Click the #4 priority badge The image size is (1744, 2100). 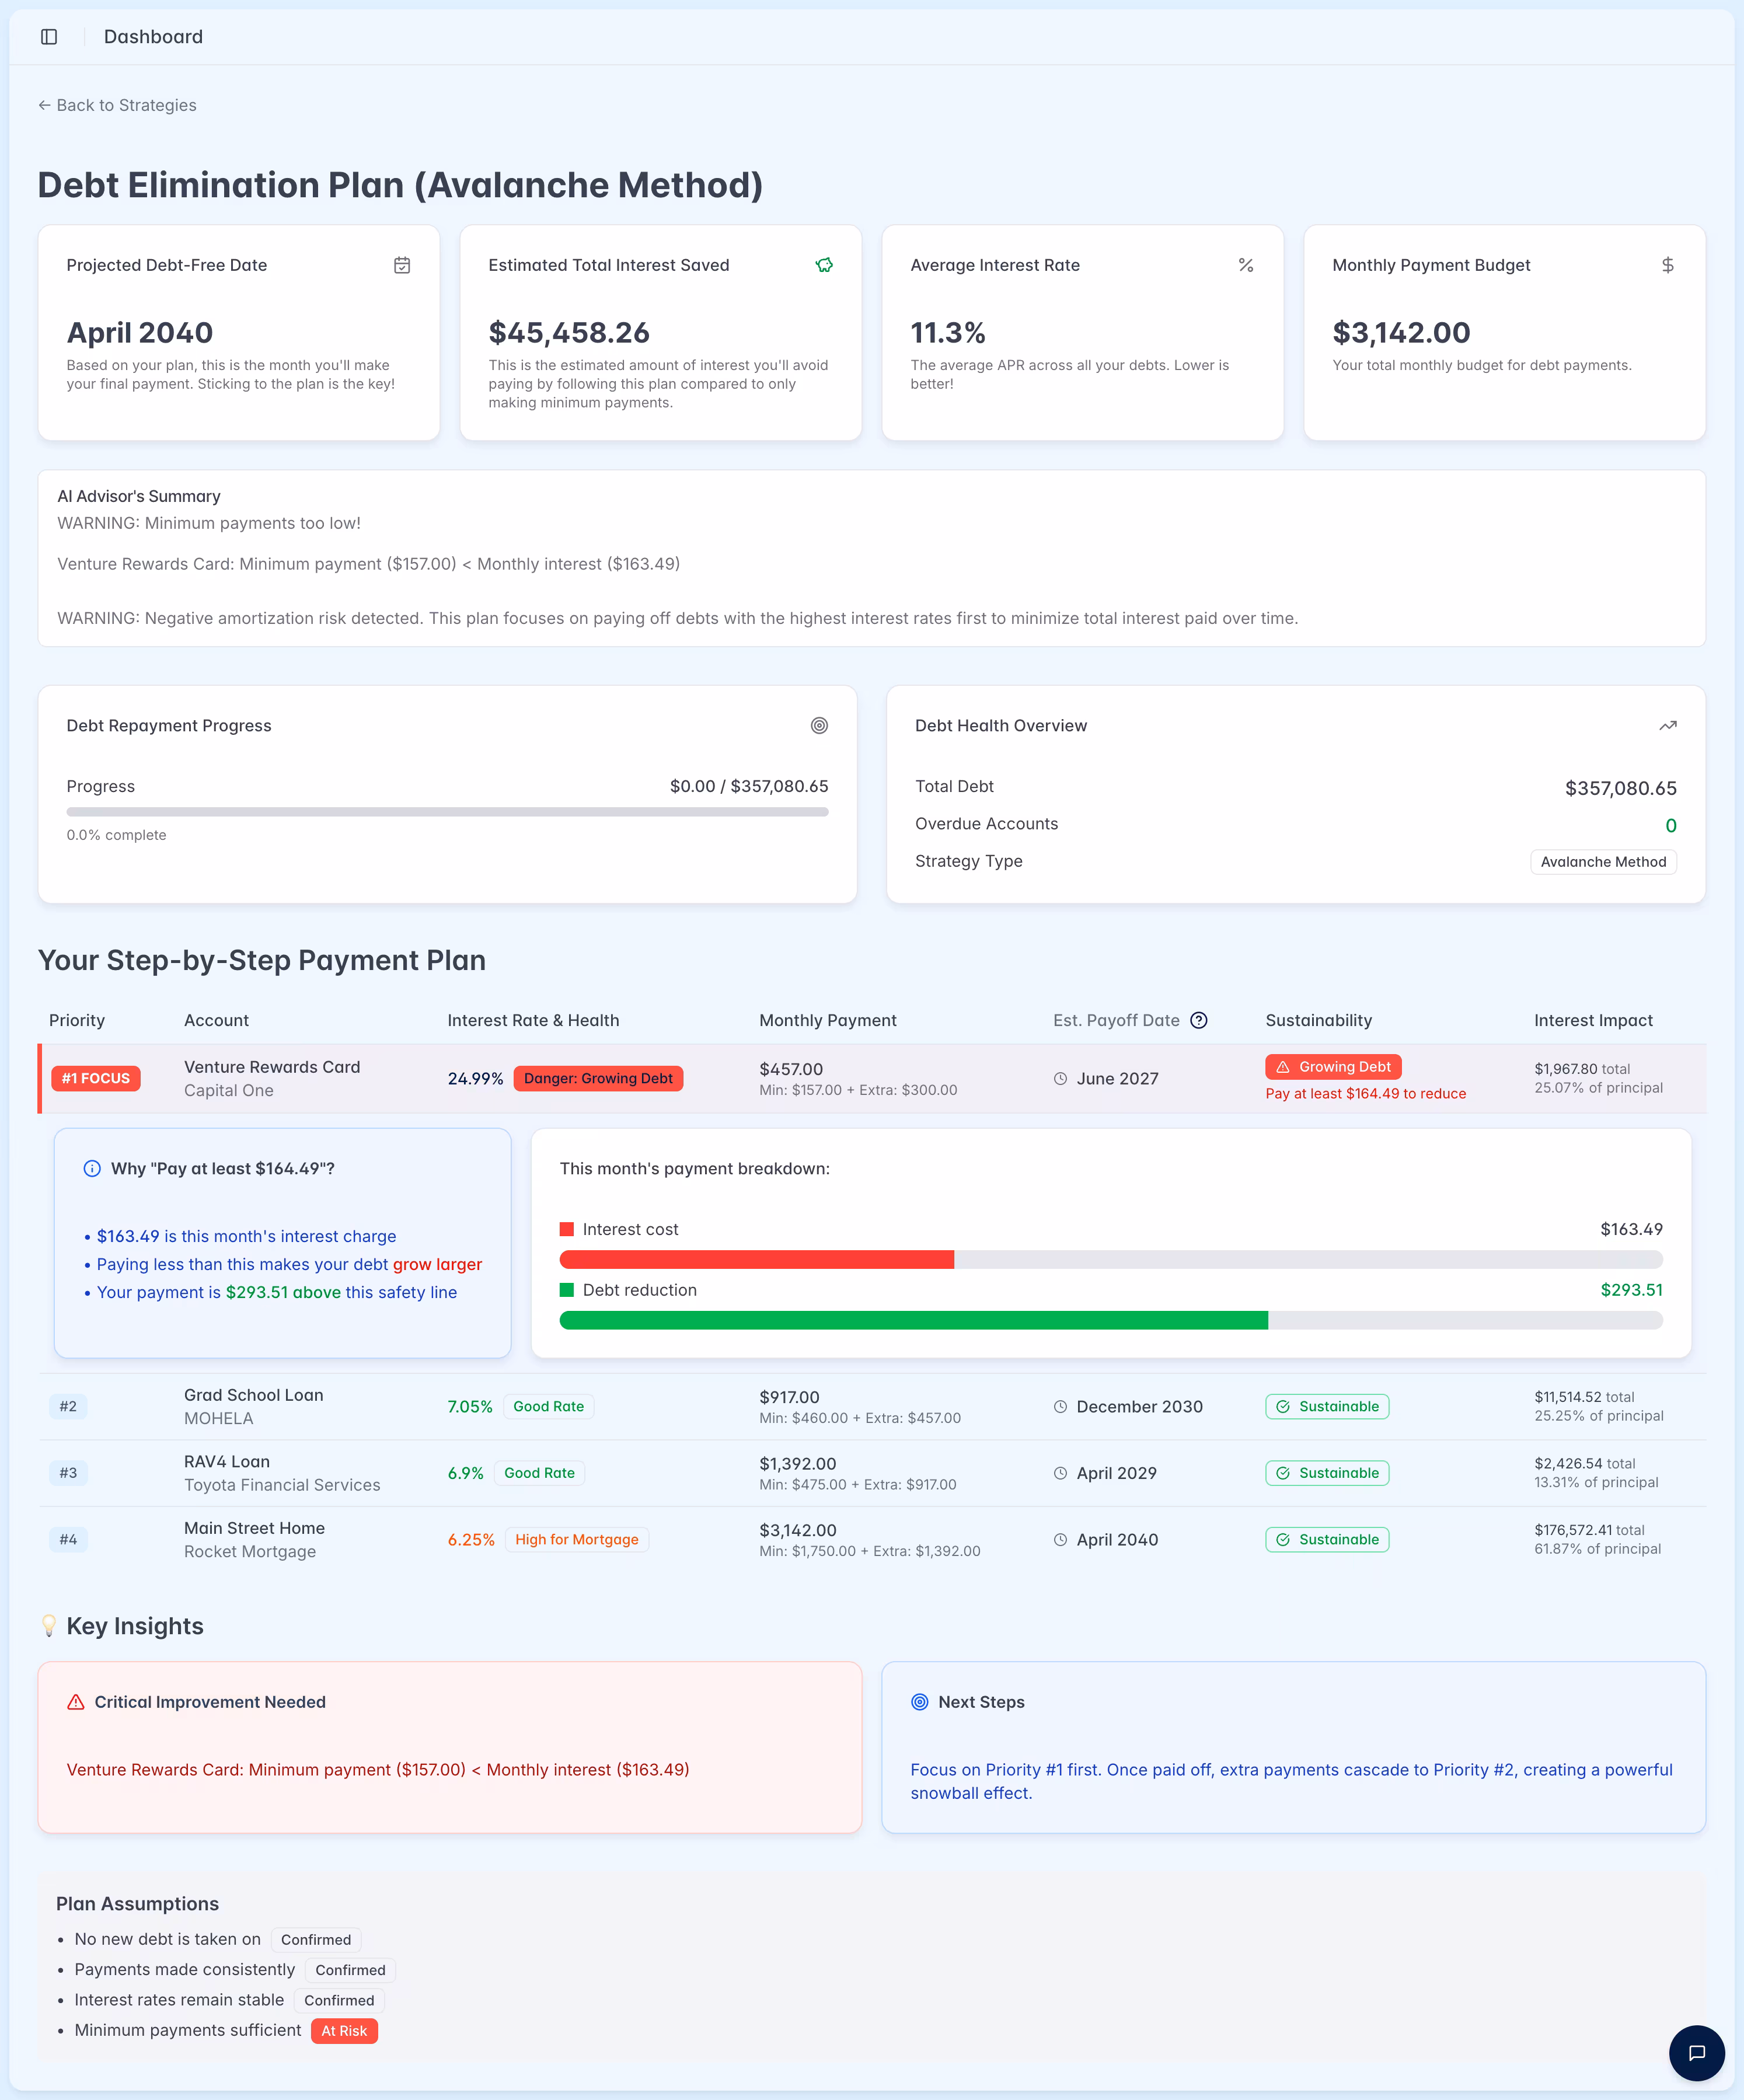tap(68, 1540)
